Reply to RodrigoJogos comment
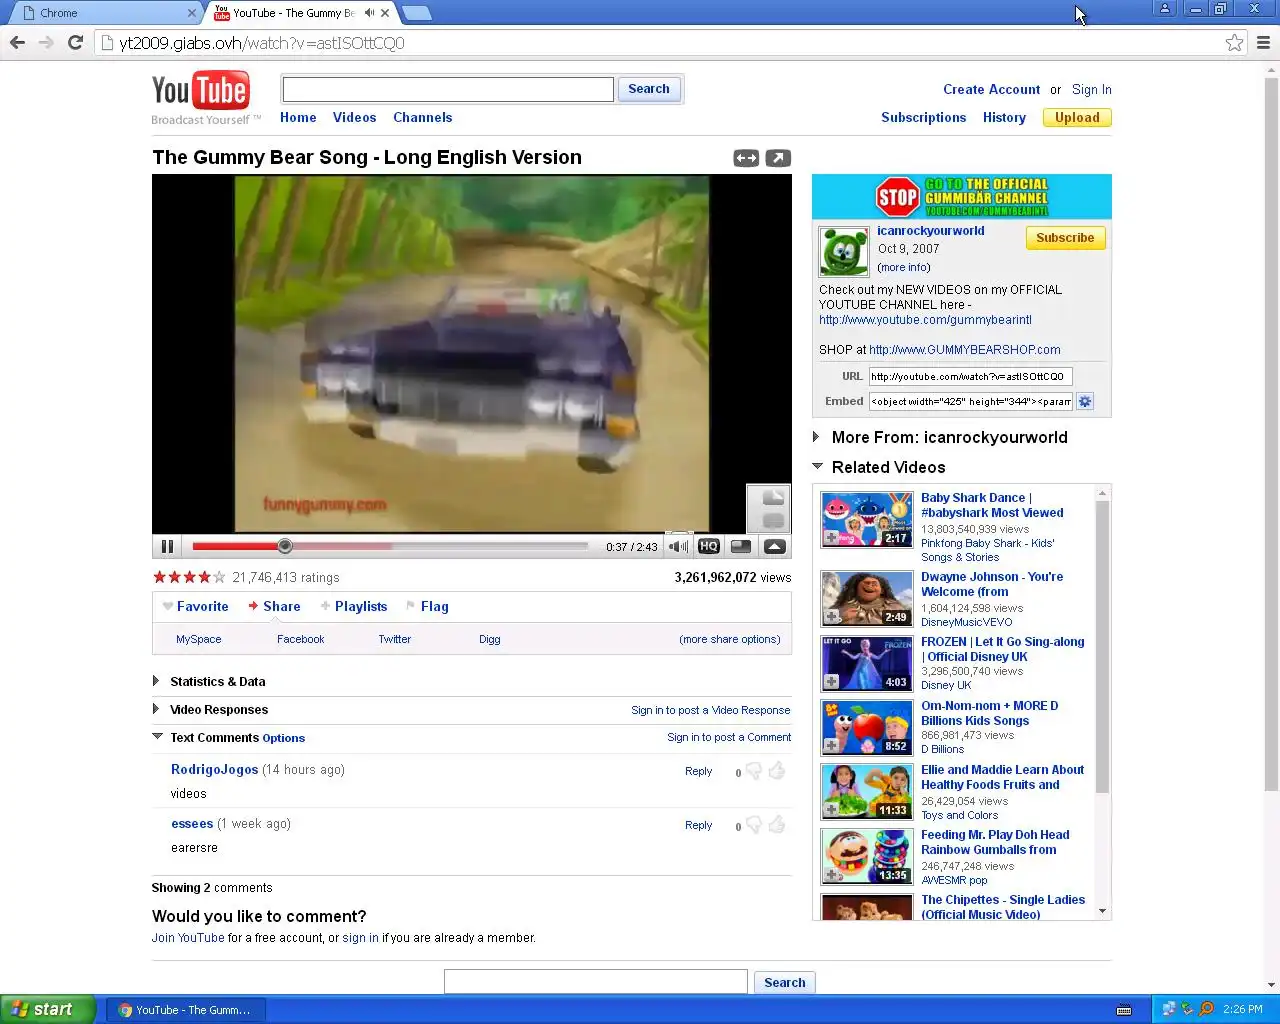1280x1024 pixels. tap(699, 772)
